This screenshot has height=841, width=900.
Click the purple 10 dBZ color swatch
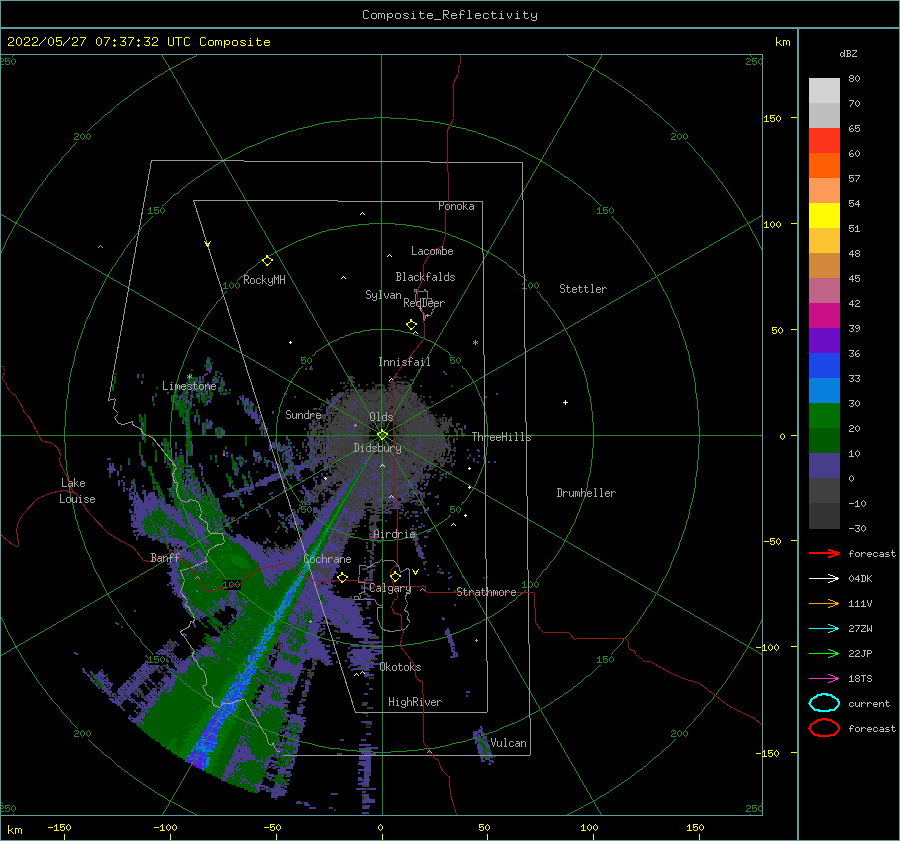click(824, 466)
